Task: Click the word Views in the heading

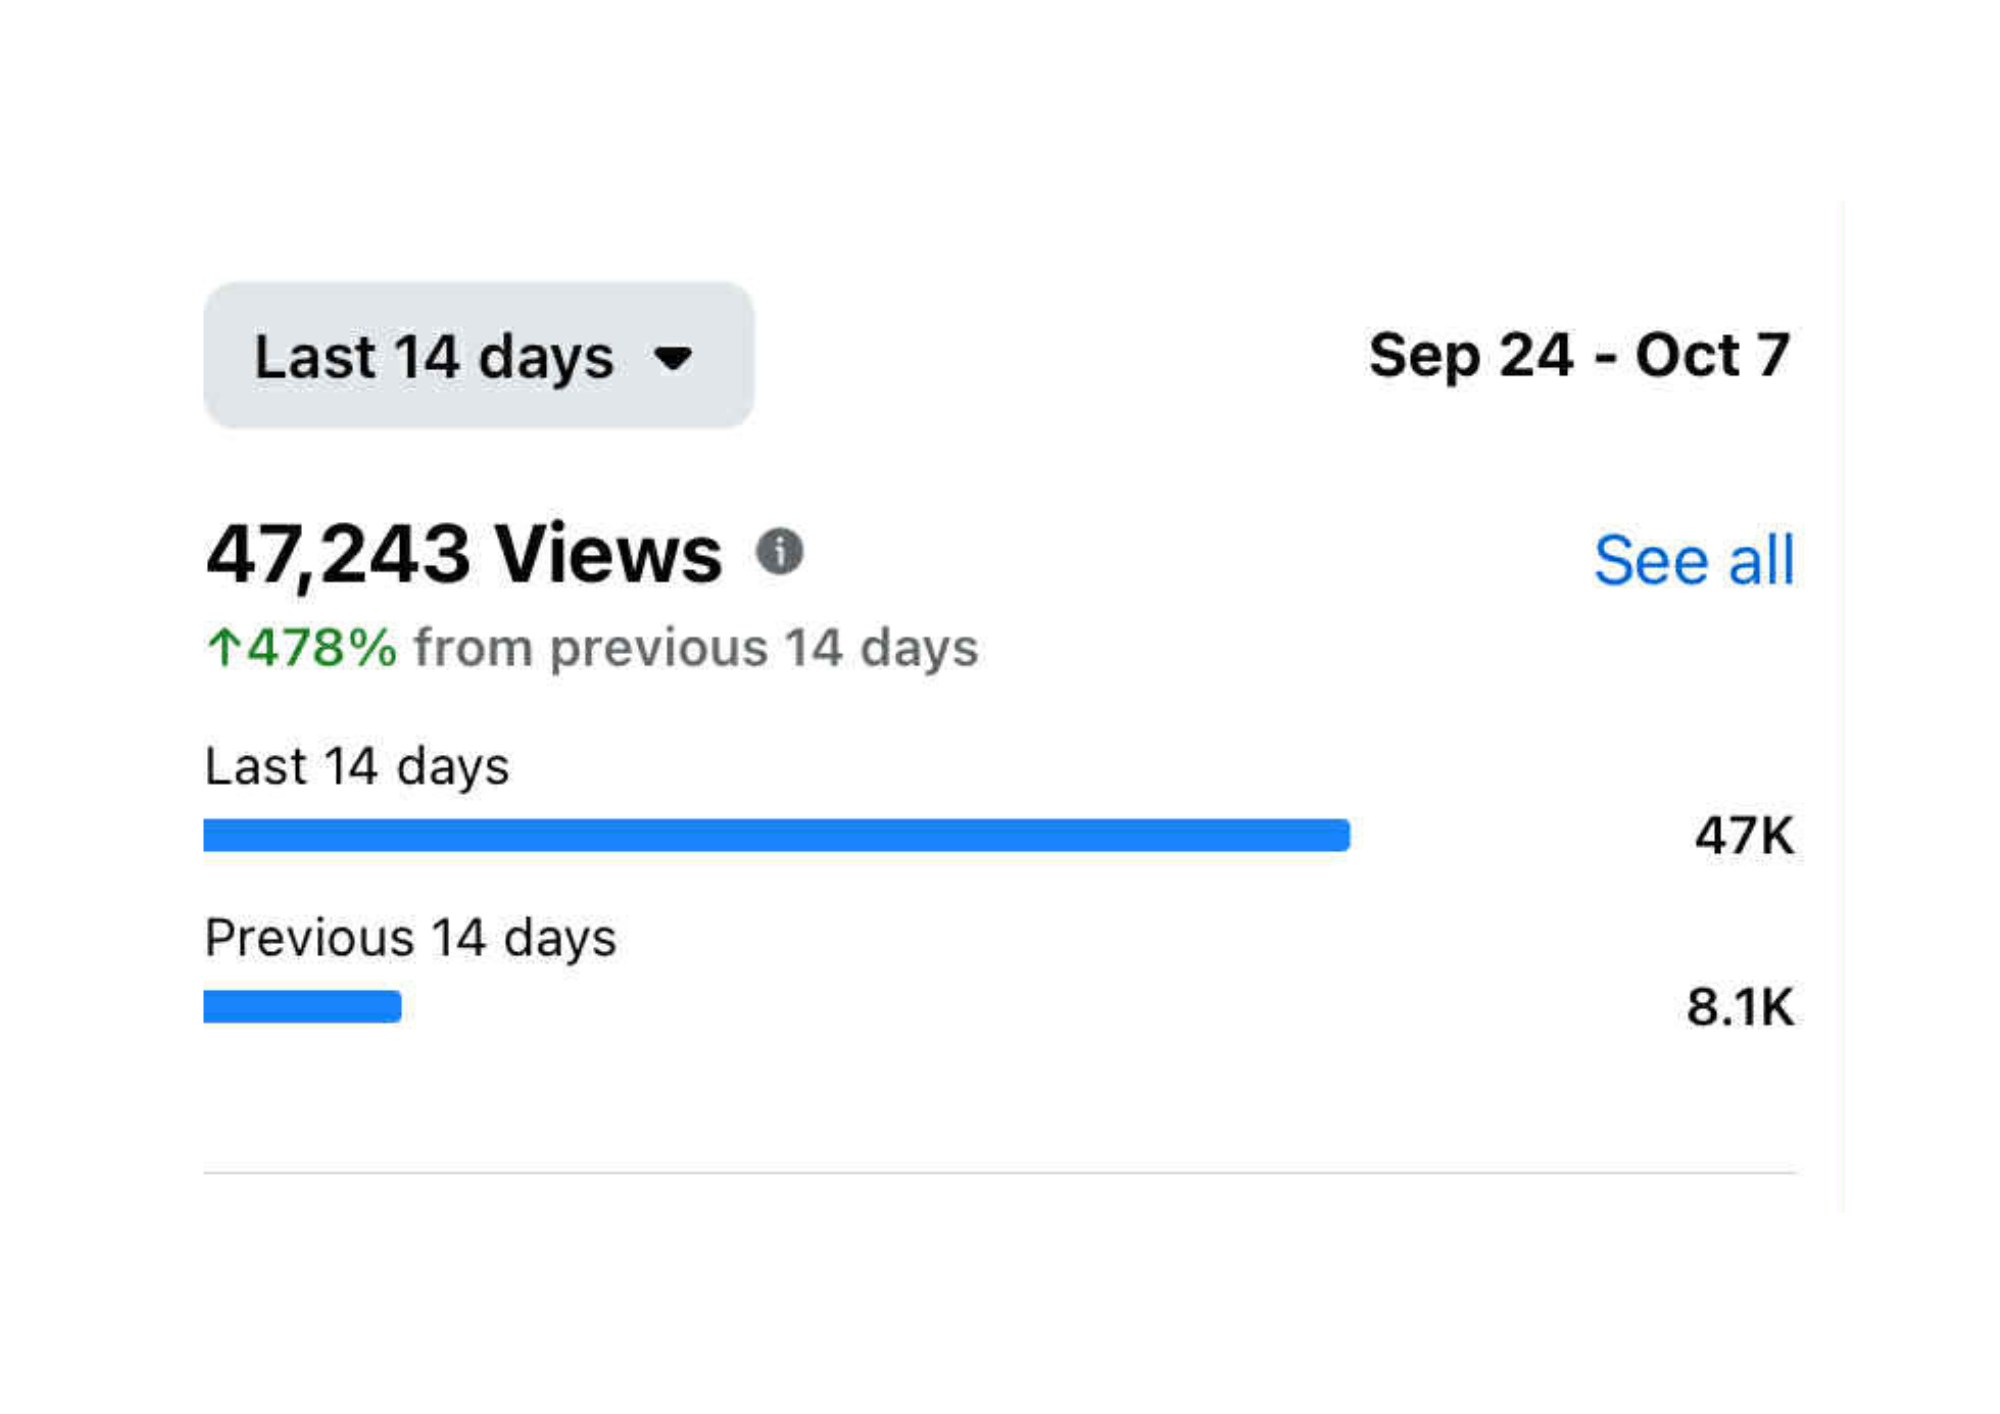Action: 608,554
